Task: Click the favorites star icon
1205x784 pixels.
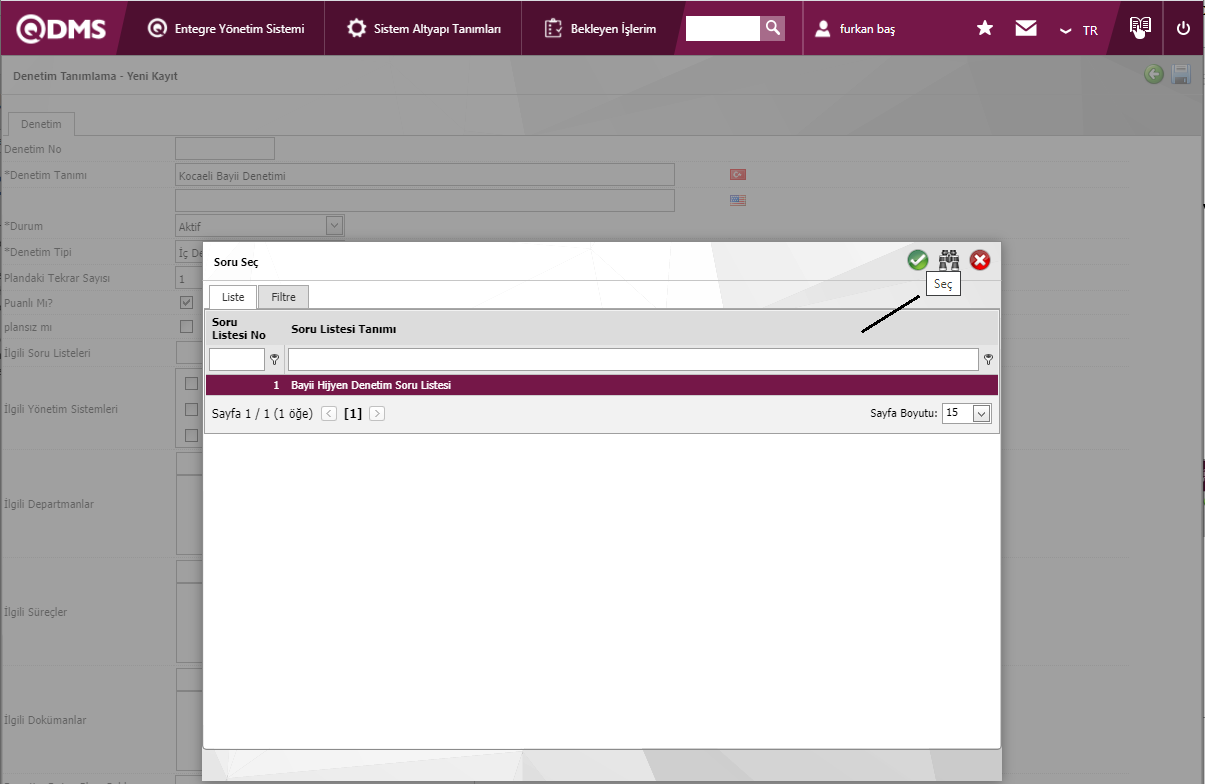Action: pyautogui.click(x=985, y=28)
